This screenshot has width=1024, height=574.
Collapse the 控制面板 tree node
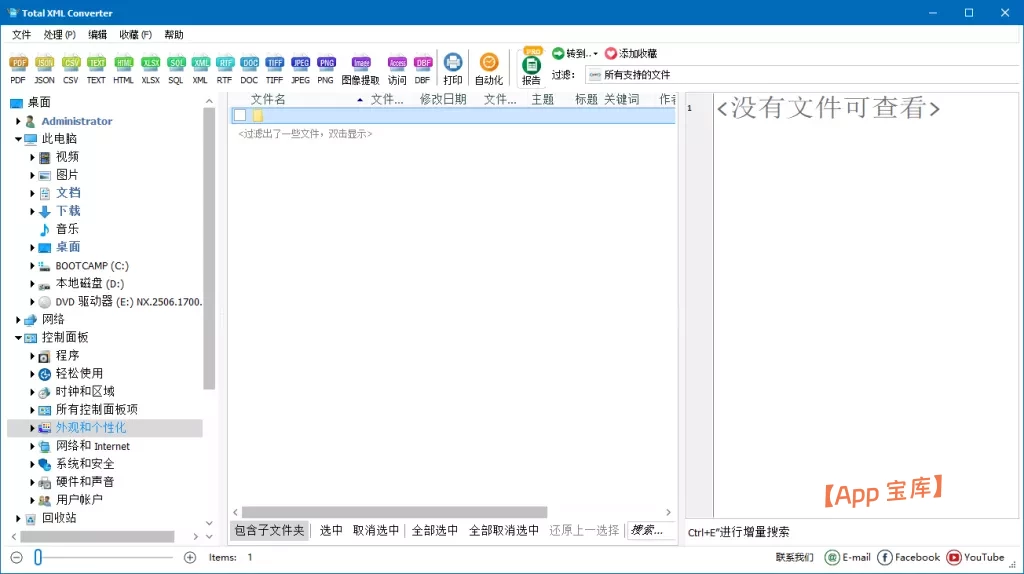(18, 338)
